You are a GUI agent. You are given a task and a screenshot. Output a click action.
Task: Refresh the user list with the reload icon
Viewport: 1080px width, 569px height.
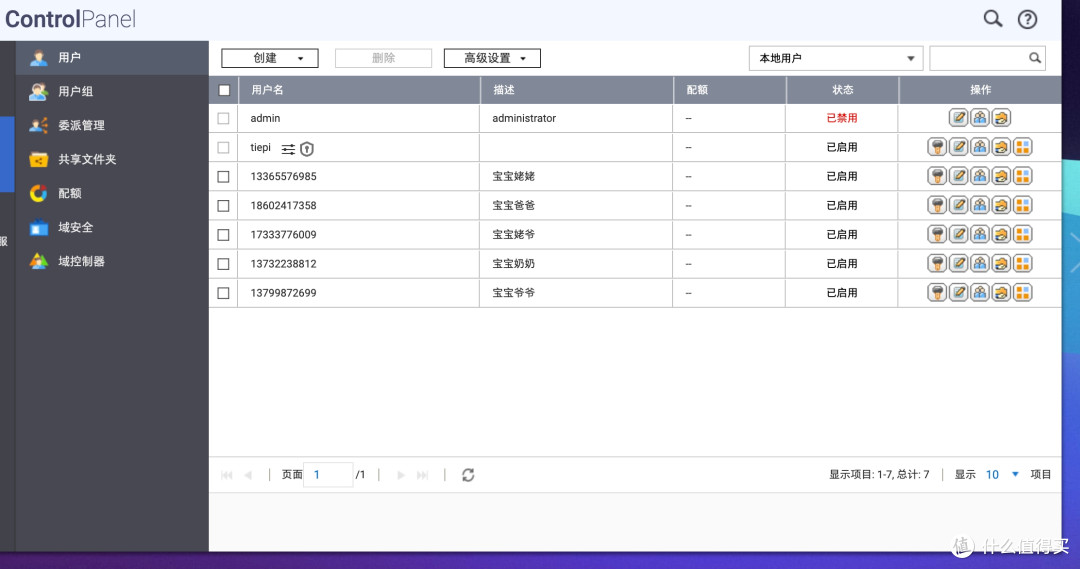tap(468, 475)
